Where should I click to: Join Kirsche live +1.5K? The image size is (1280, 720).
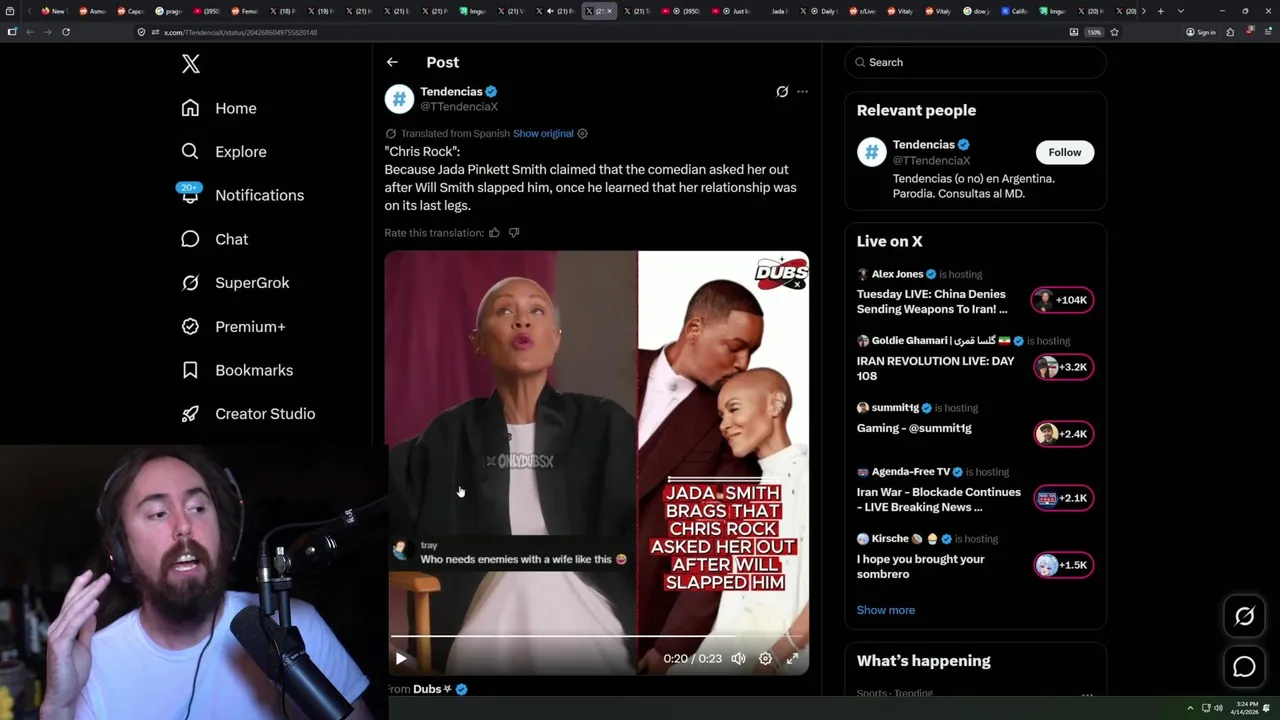point(1062,565)
